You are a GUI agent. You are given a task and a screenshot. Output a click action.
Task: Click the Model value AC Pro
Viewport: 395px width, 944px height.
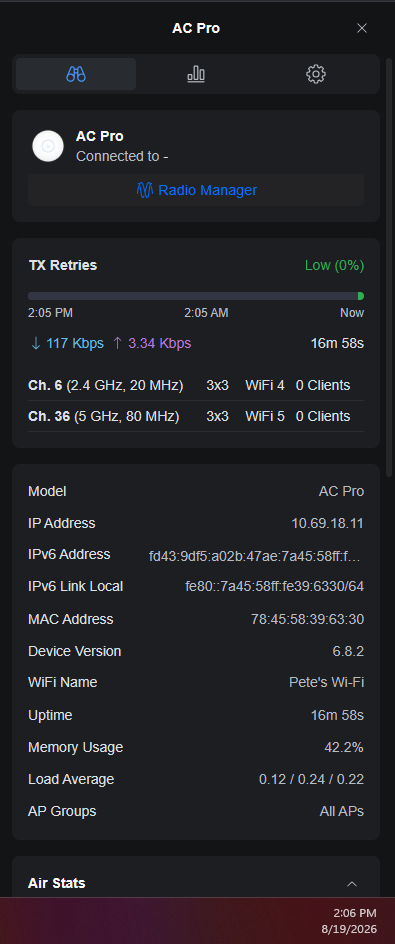341,491
